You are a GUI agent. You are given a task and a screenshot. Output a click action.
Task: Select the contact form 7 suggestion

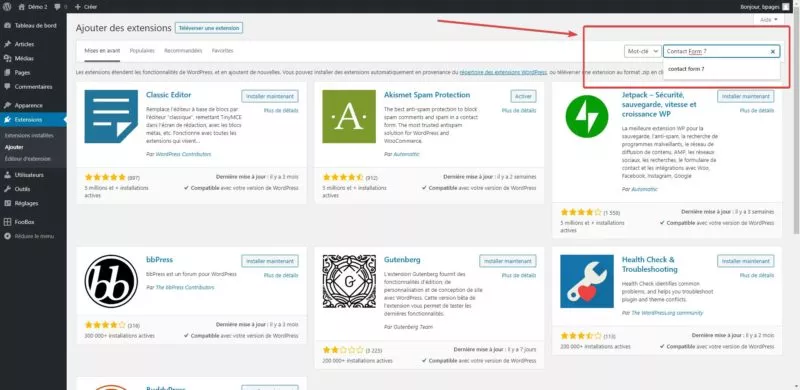click(x=721, y=68)
